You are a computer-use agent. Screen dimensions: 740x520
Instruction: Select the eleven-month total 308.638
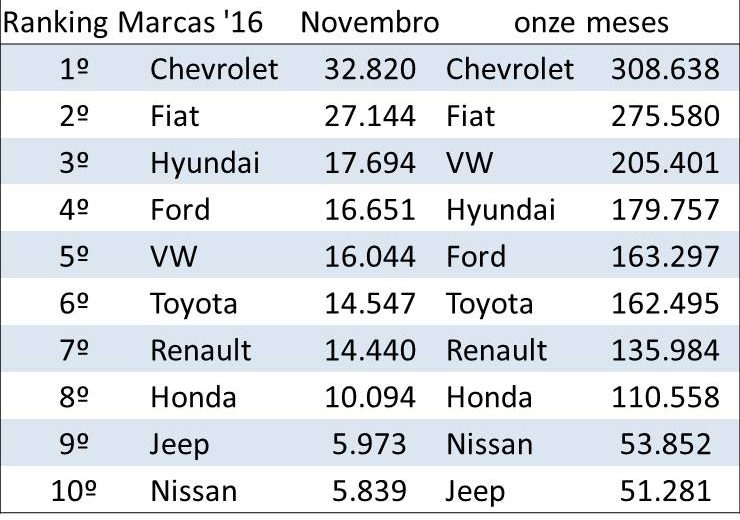point(665,69)
